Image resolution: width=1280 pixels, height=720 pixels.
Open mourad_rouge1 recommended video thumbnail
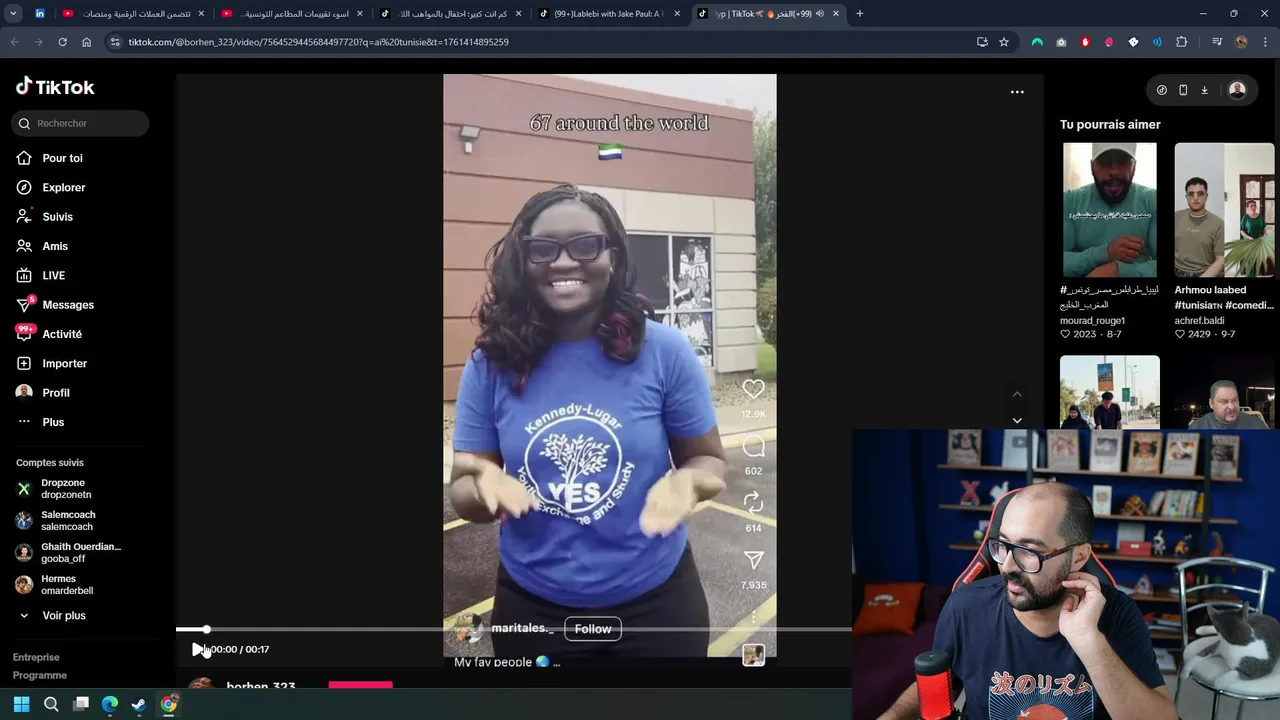[x=1110, y=210]
